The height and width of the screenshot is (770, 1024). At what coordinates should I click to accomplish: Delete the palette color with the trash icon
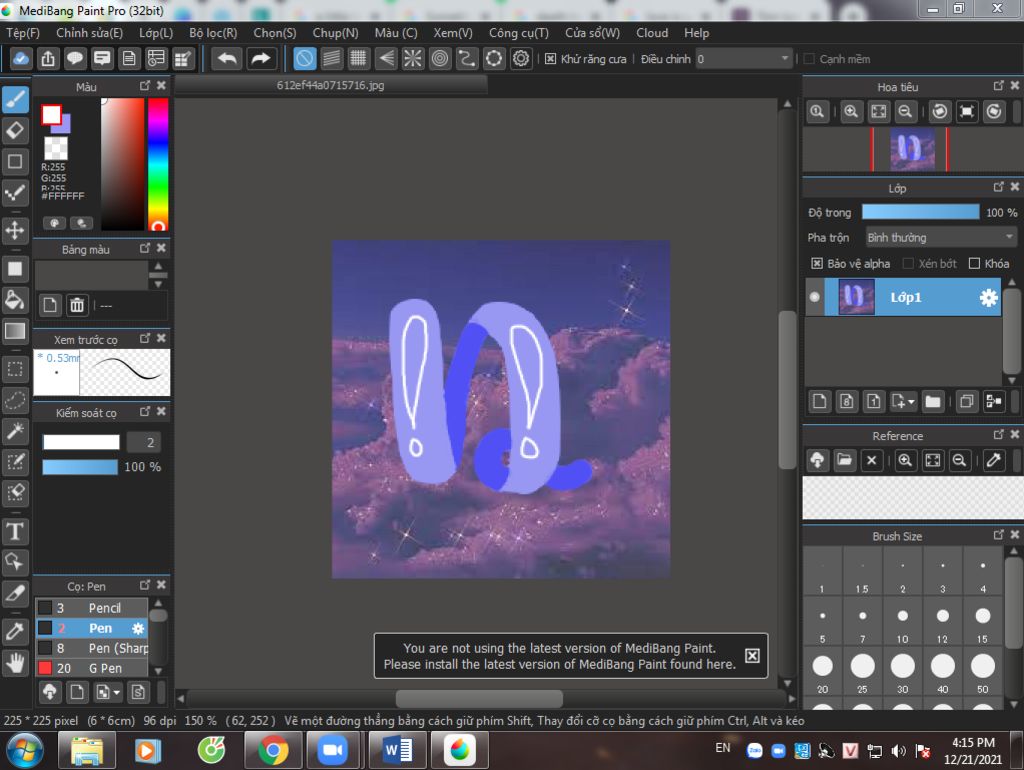(x=77, y=305)
